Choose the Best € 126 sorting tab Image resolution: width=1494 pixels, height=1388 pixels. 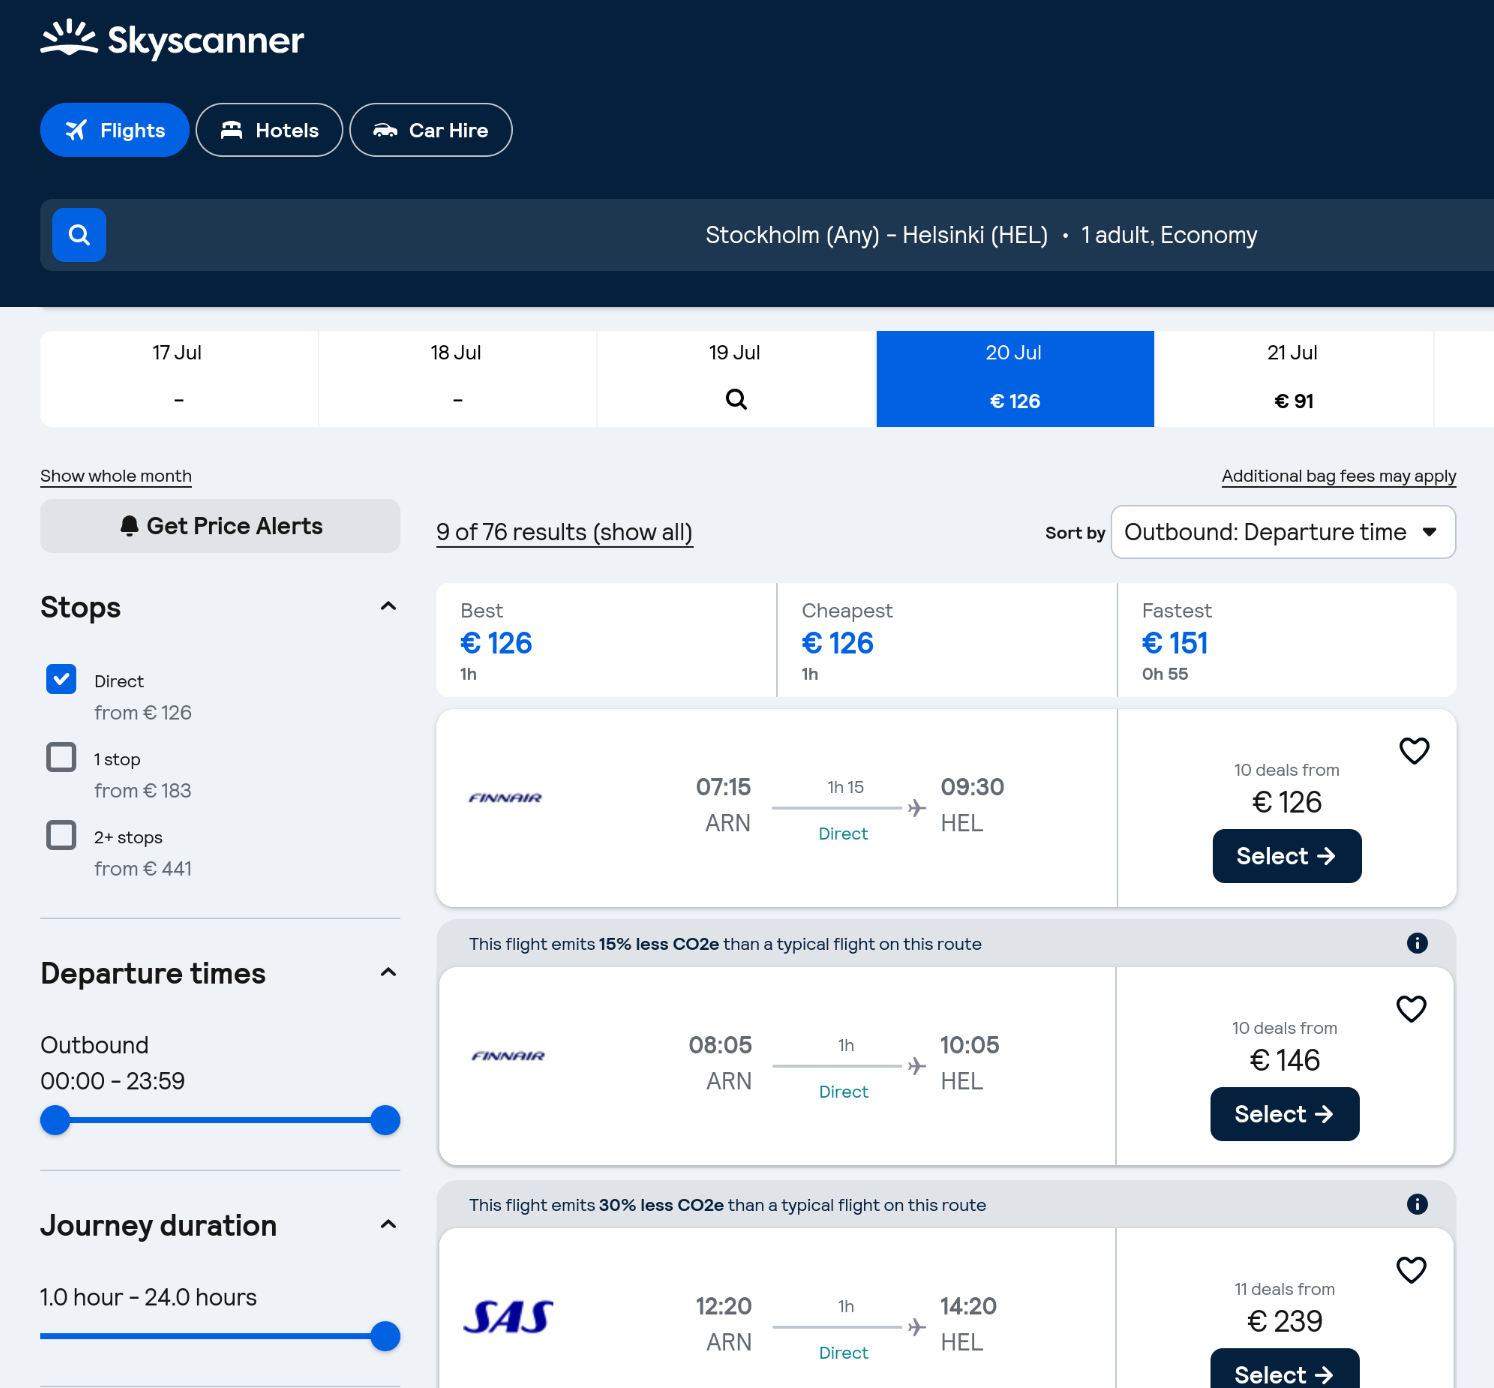pos(606,640)
